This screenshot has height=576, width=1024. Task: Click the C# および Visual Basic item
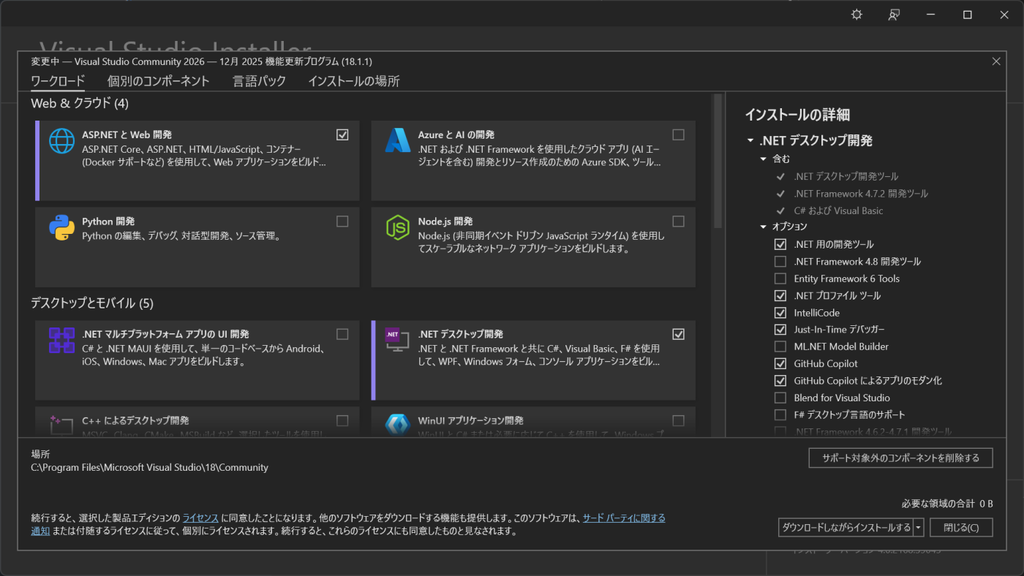838,210
